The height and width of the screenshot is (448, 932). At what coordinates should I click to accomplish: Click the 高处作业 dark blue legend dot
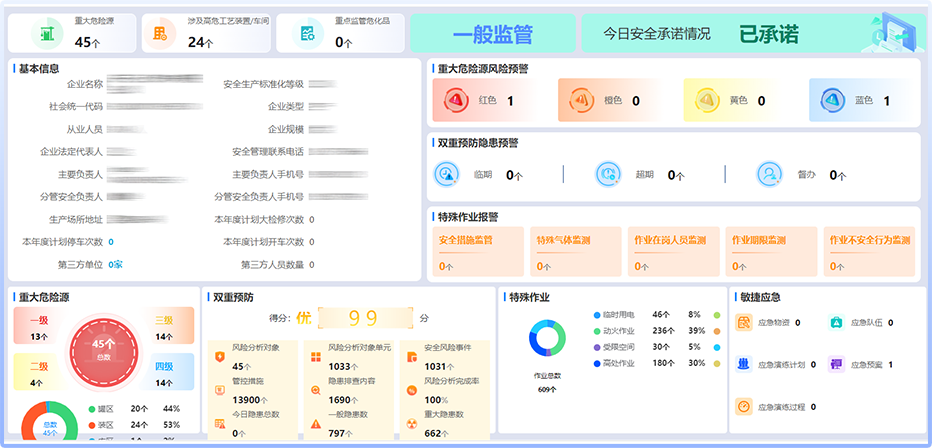tap(597, 364)
